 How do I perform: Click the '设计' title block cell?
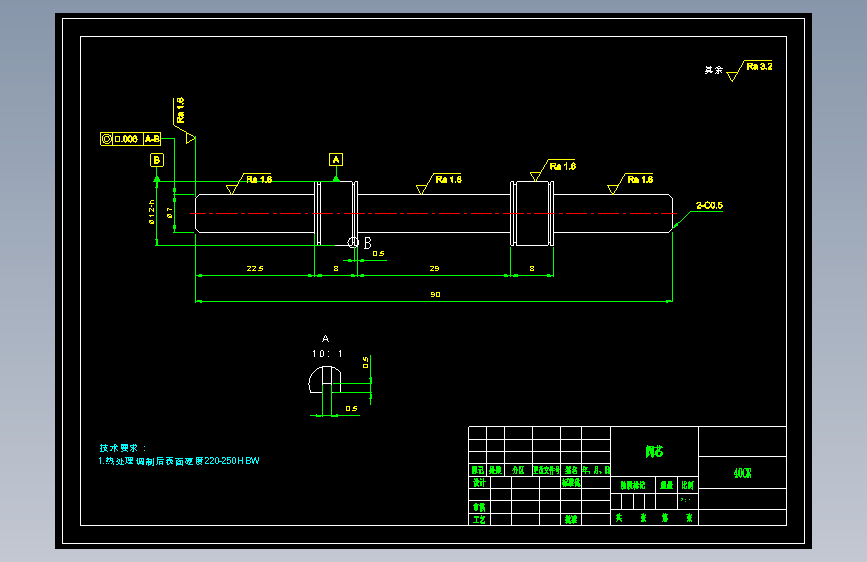(x=479, y=483)
